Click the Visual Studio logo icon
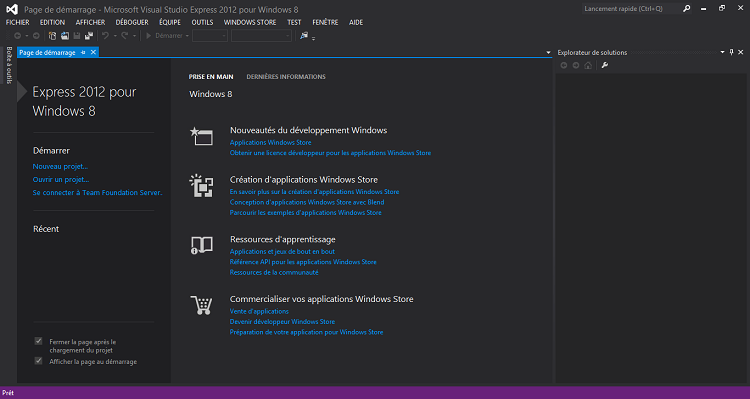Viewport: 750px width, 399px height. (x=12, y=9)
